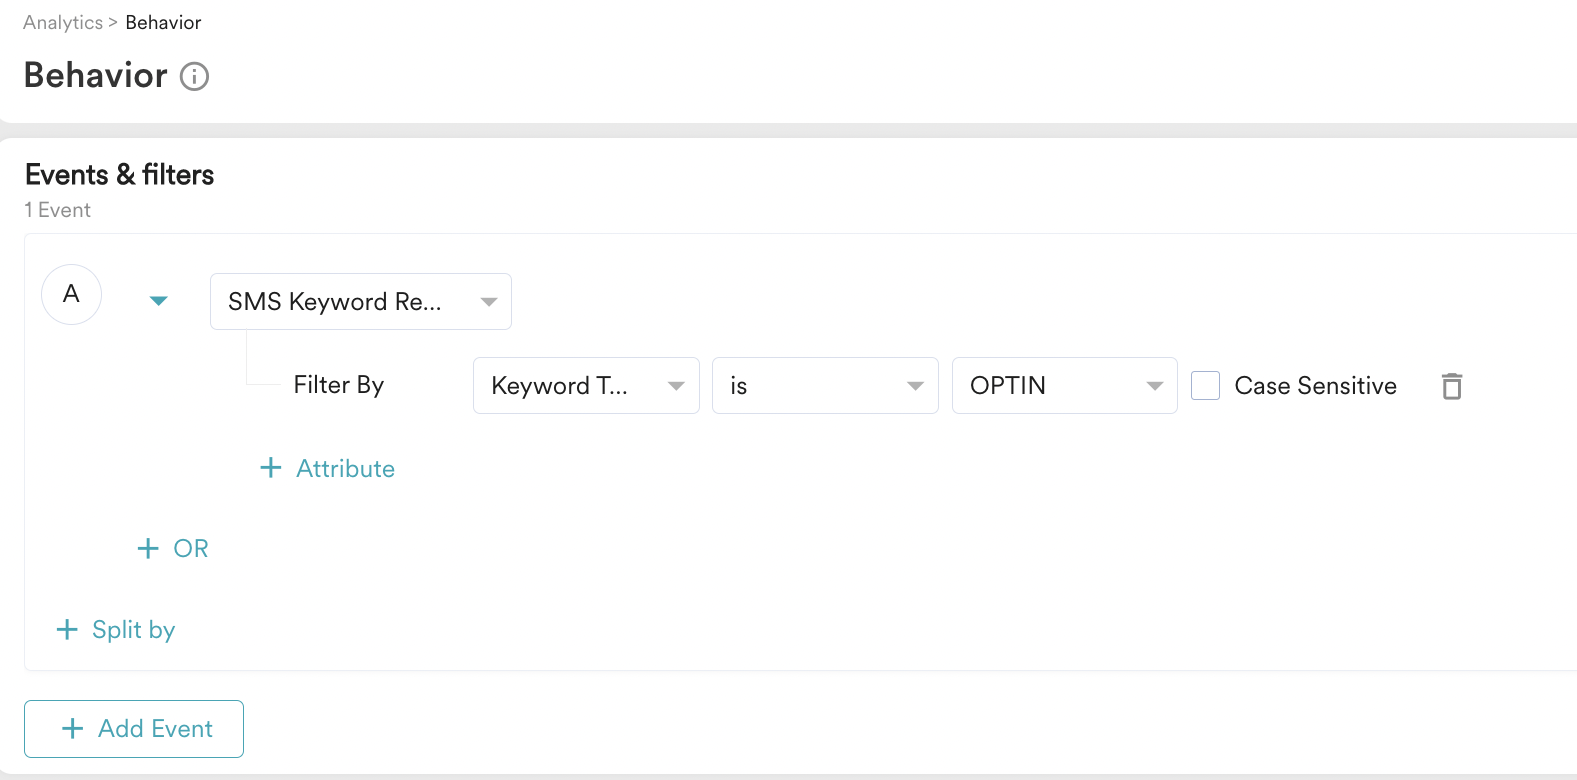This screenshot has width=1577, height=780.
Task: Go to Analytics in the breadcrumb
Action: pos(63,23)
